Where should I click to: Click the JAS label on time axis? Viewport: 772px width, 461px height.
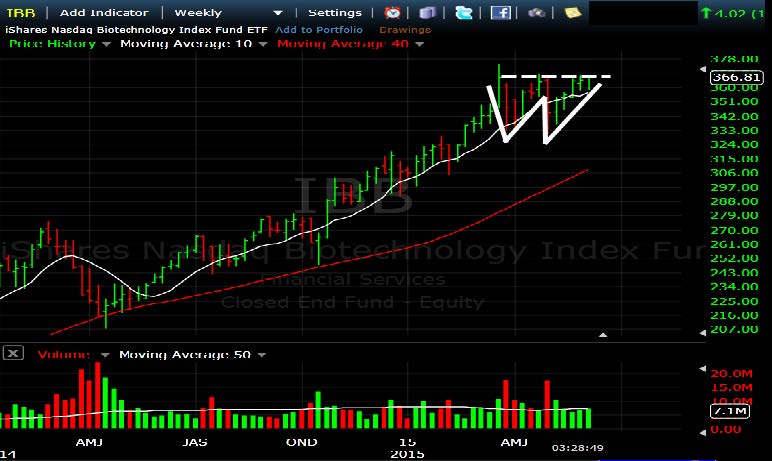point(195,442)
